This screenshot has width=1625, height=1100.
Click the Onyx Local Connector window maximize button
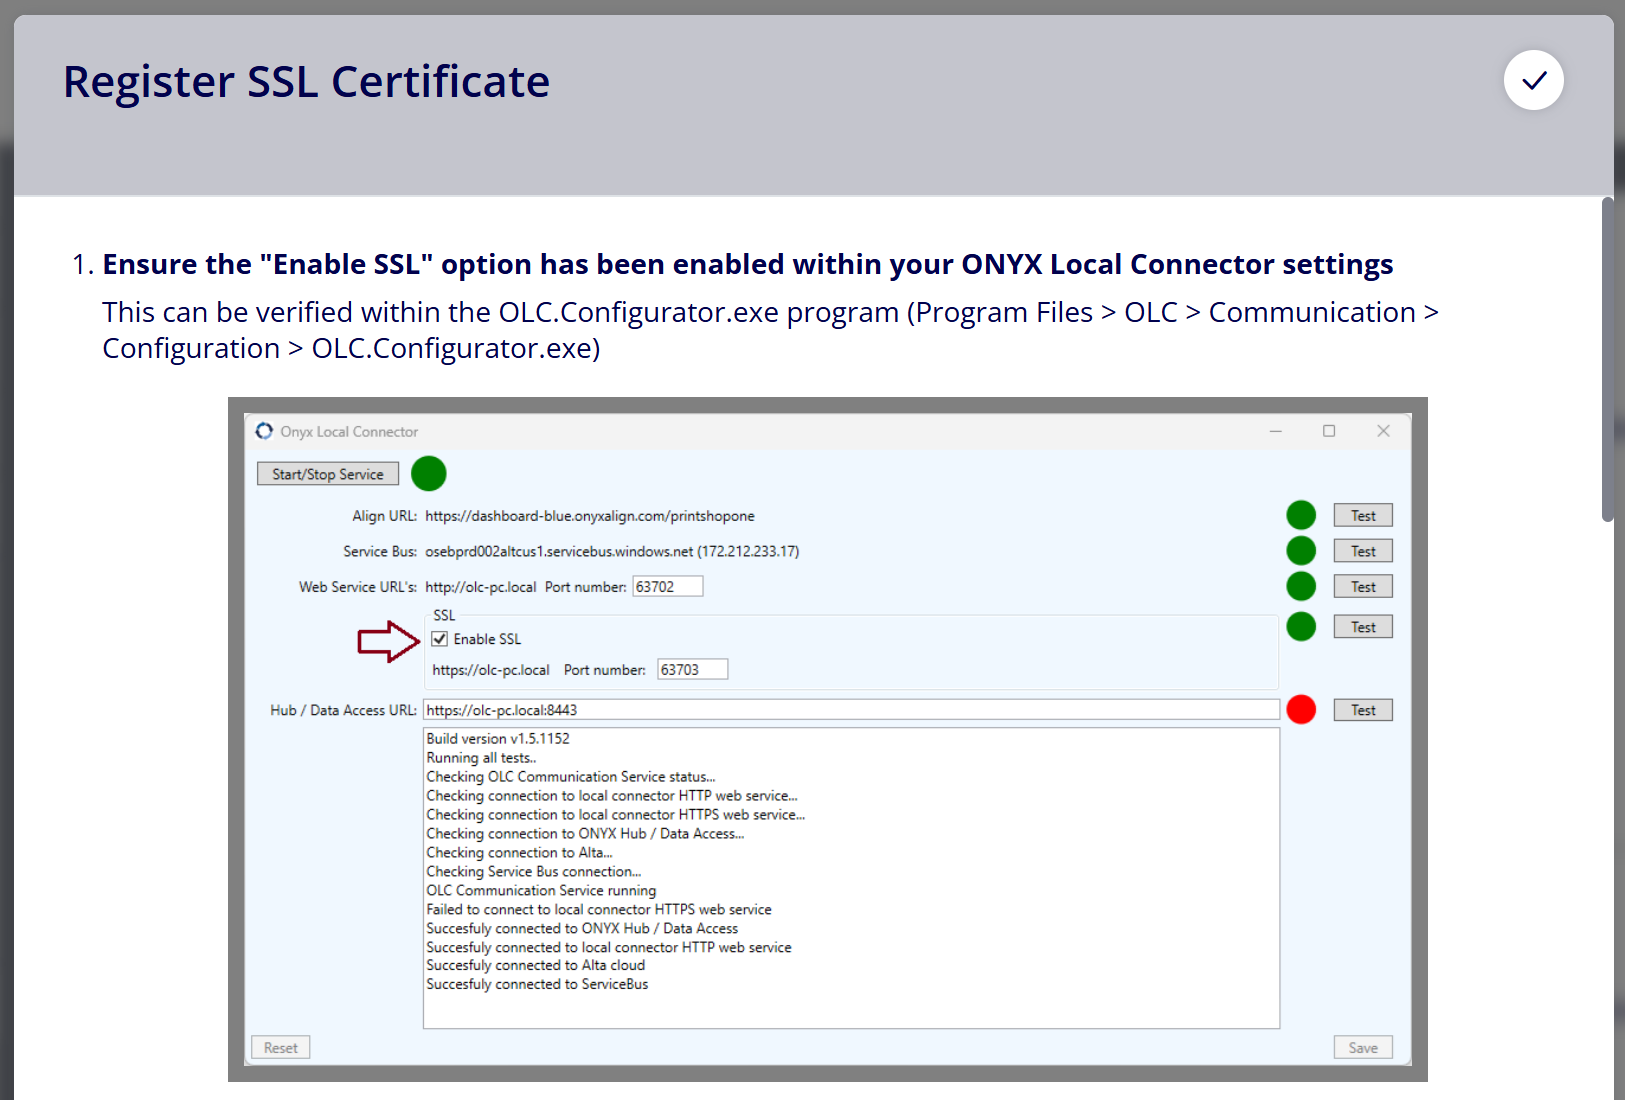(x=1329, y=431)
